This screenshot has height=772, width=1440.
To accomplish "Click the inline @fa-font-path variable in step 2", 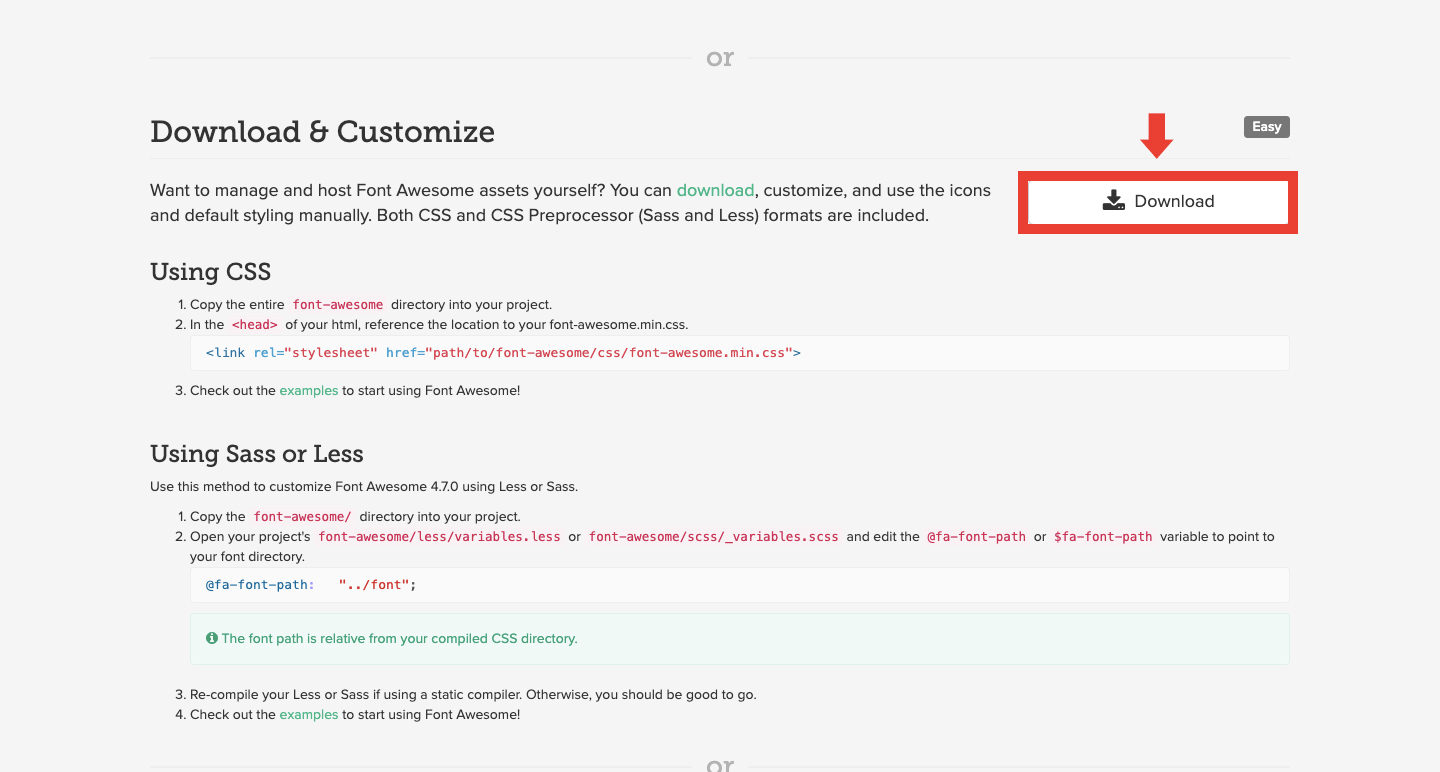I will click(x=977, y=537).
